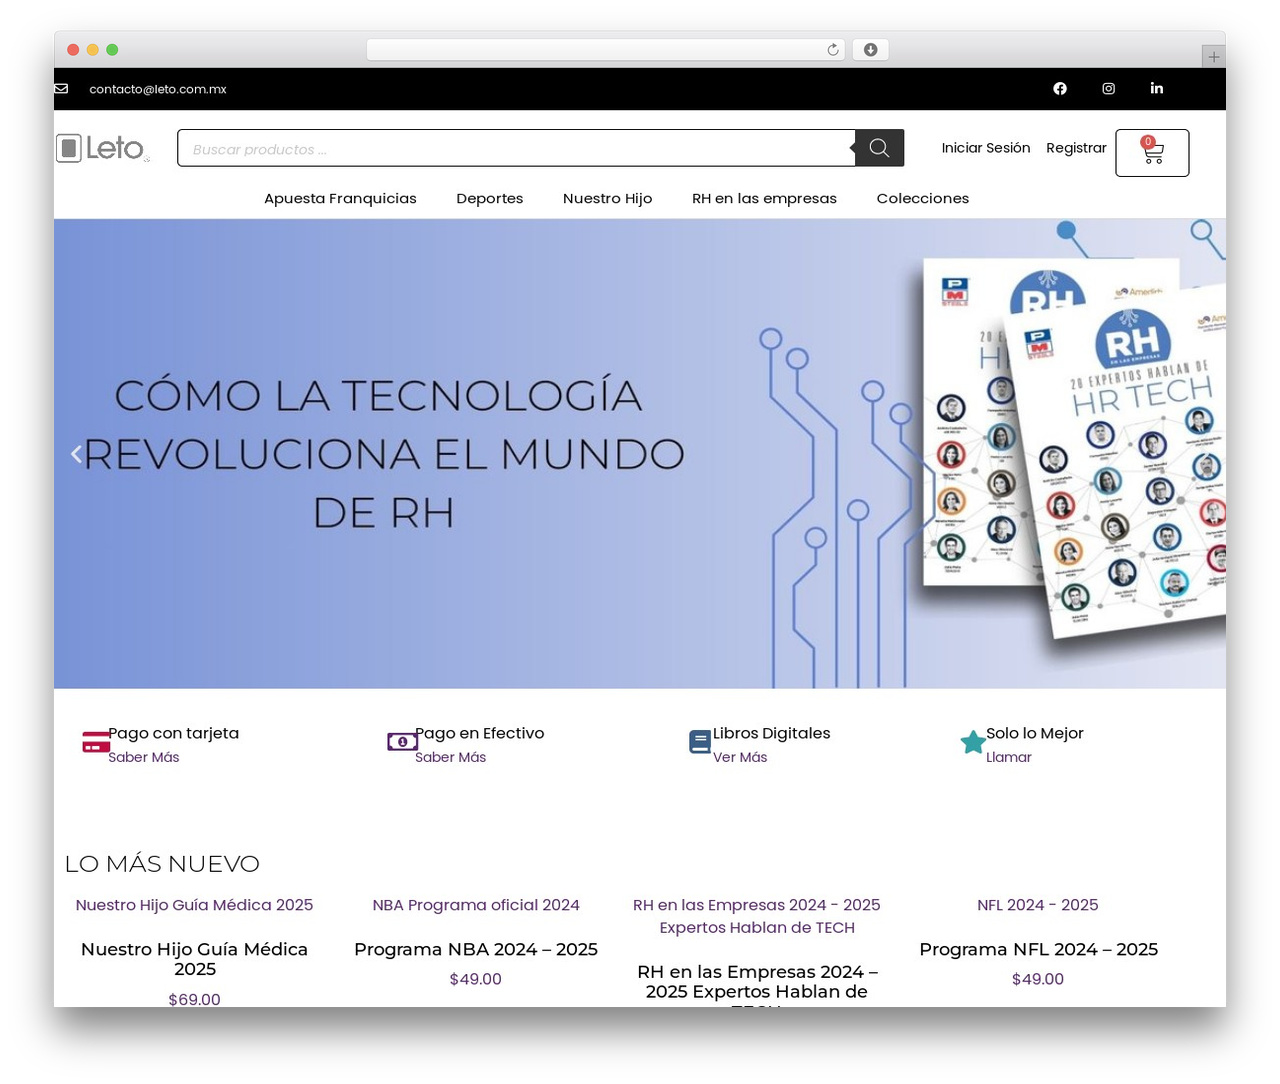Open a new browser tab with plus
The width and height of the screenshot is (1280, 1084).
pyautogui.click(x=1213, y=57)
